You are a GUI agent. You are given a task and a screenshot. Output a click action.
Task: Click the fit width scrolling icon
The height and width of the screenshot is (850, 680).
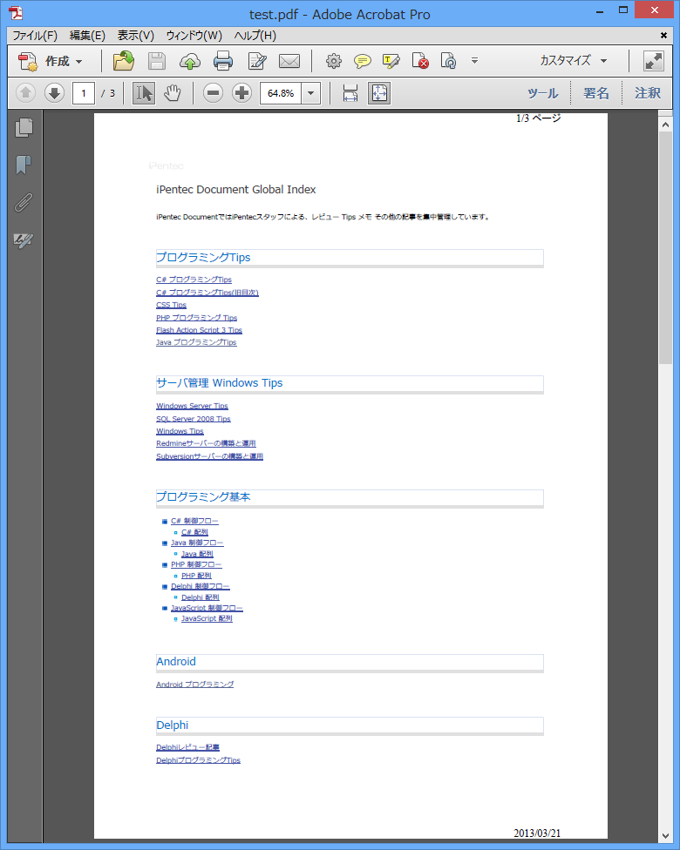[350, 93]
